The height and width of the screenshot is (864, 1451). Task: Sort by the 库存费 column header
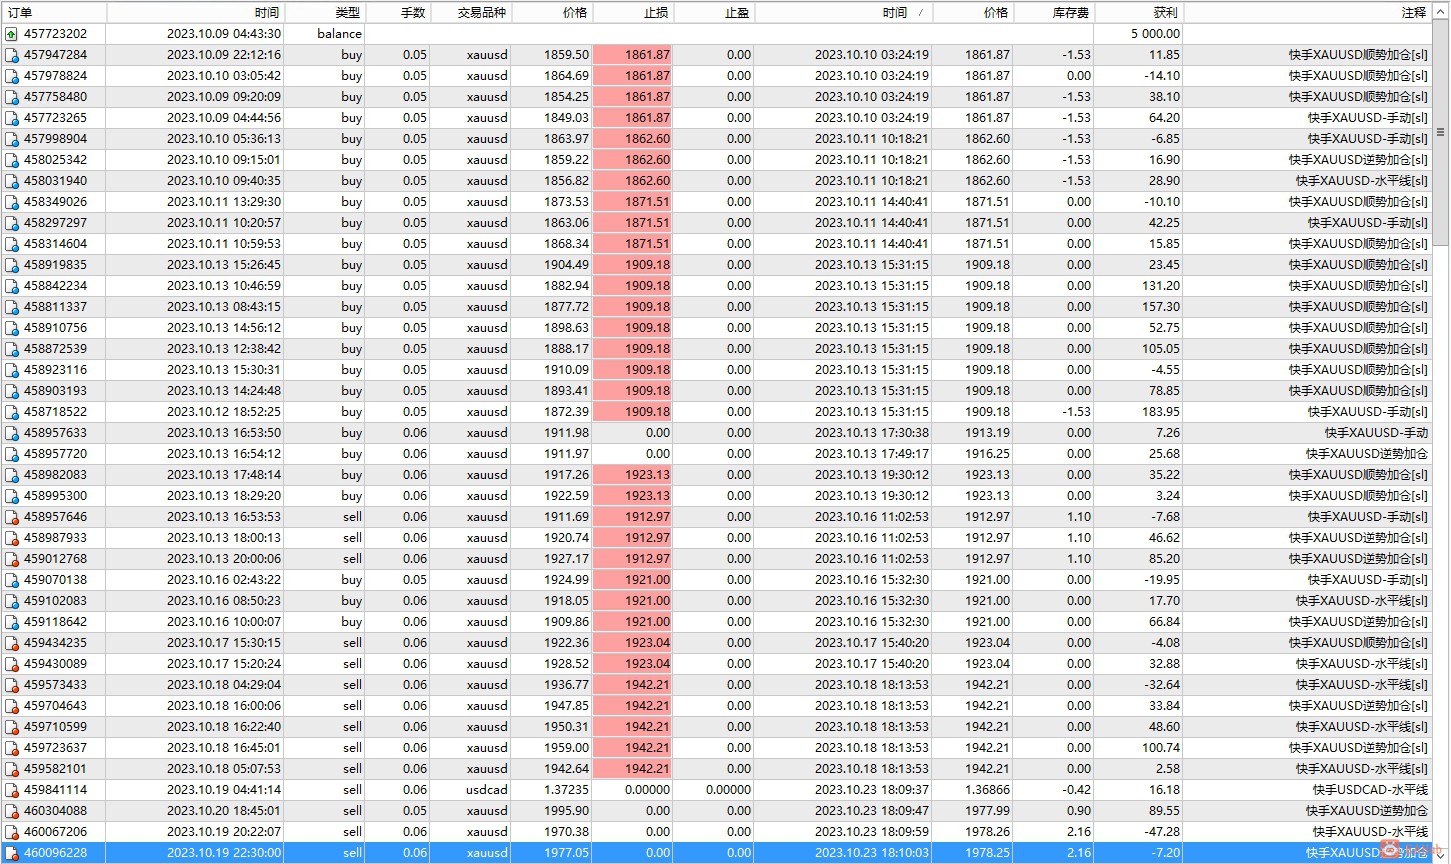point(1054,12)
